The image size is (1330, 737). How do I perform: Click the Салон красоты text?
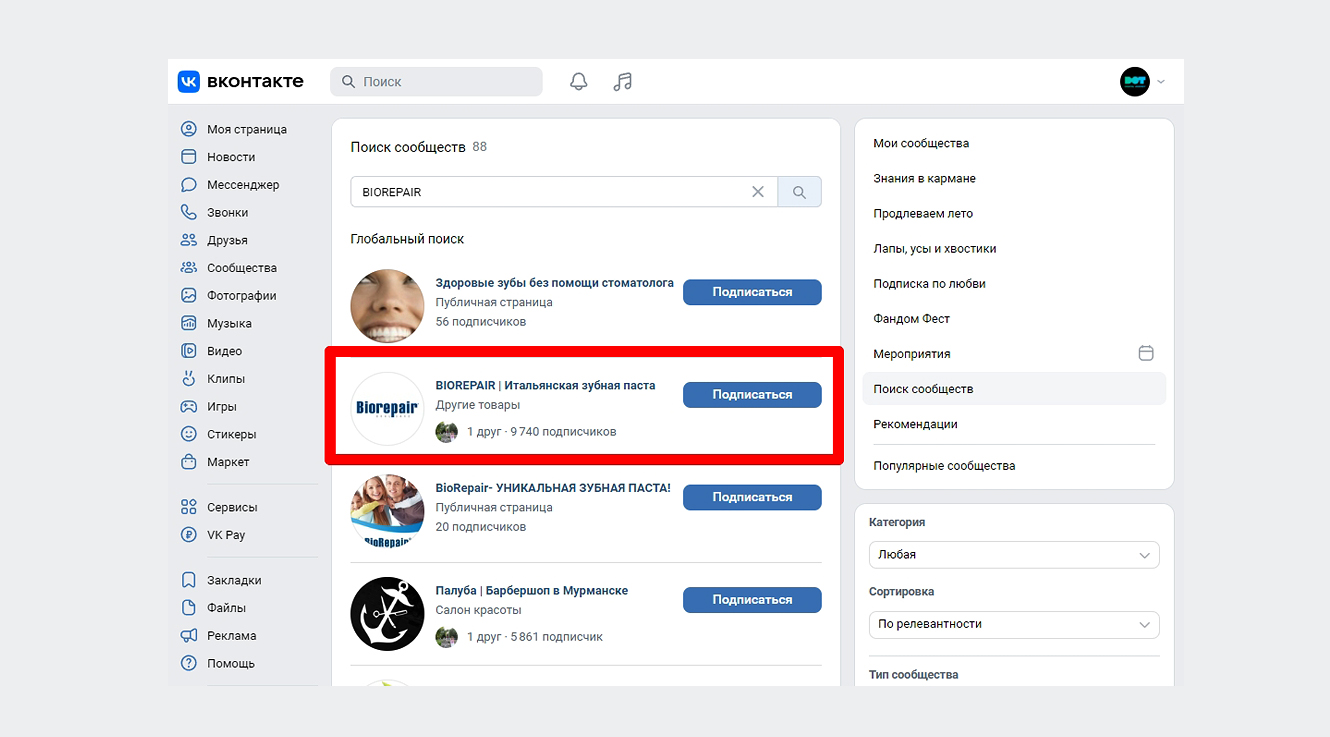pos(478,610)
